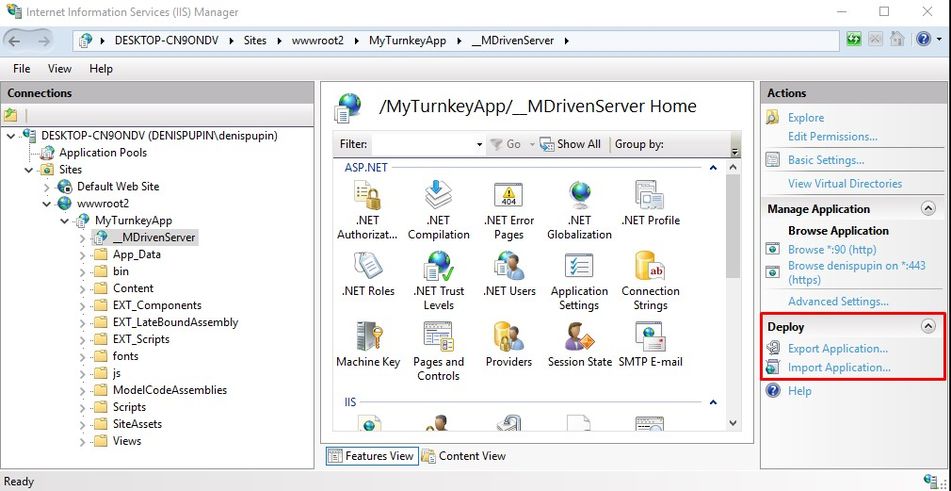Screen dimensions: 951x491
Task: Click the Forward navigation arrow
Action: point(43,41)
